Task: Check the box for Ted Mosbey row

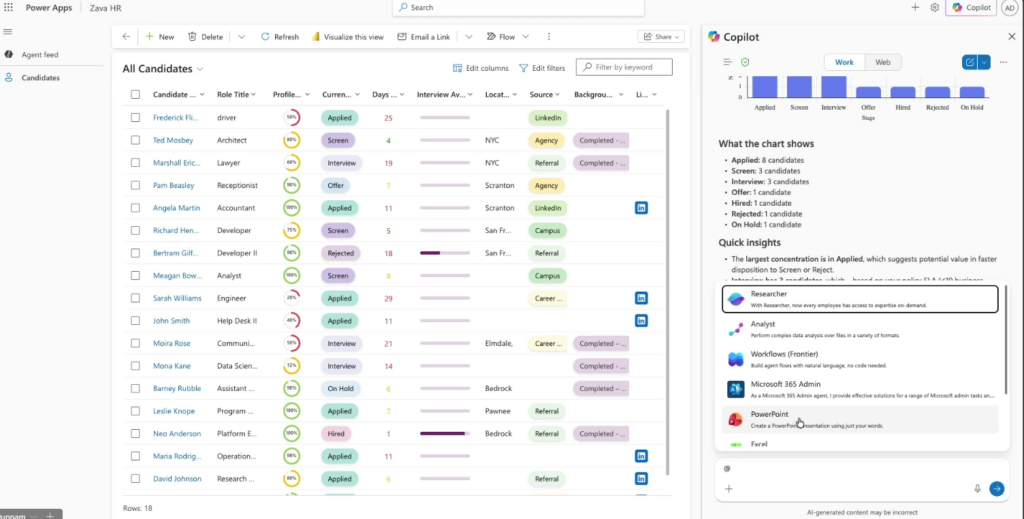Action: click(x=135, y=140)
